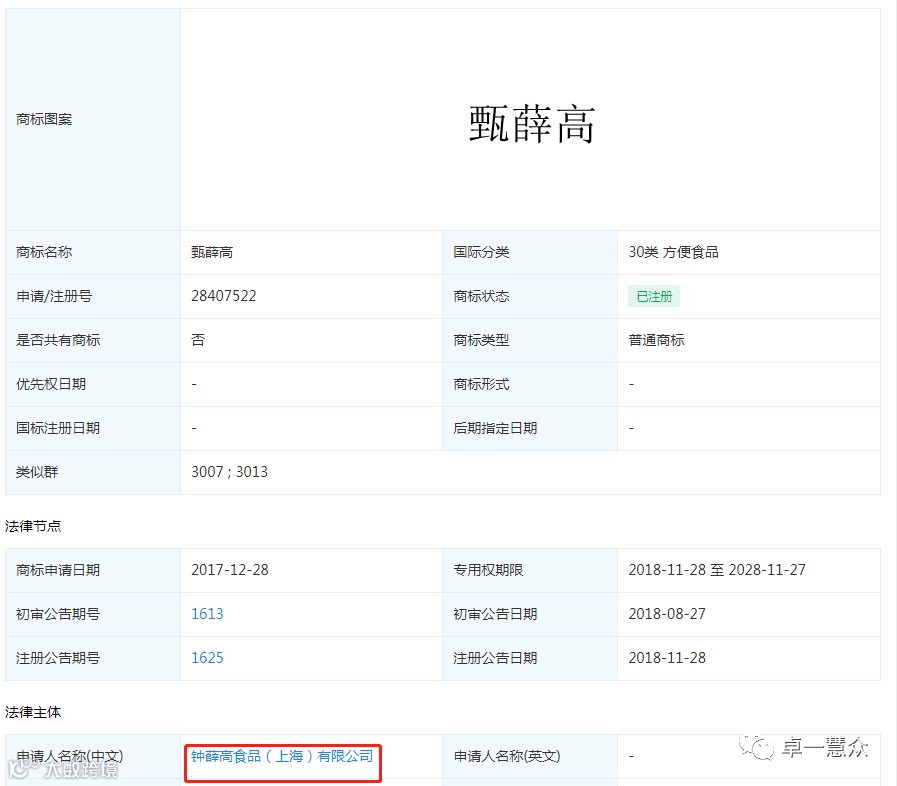
Task: Click the 已注册 status badge
Action: pos(654,296)
